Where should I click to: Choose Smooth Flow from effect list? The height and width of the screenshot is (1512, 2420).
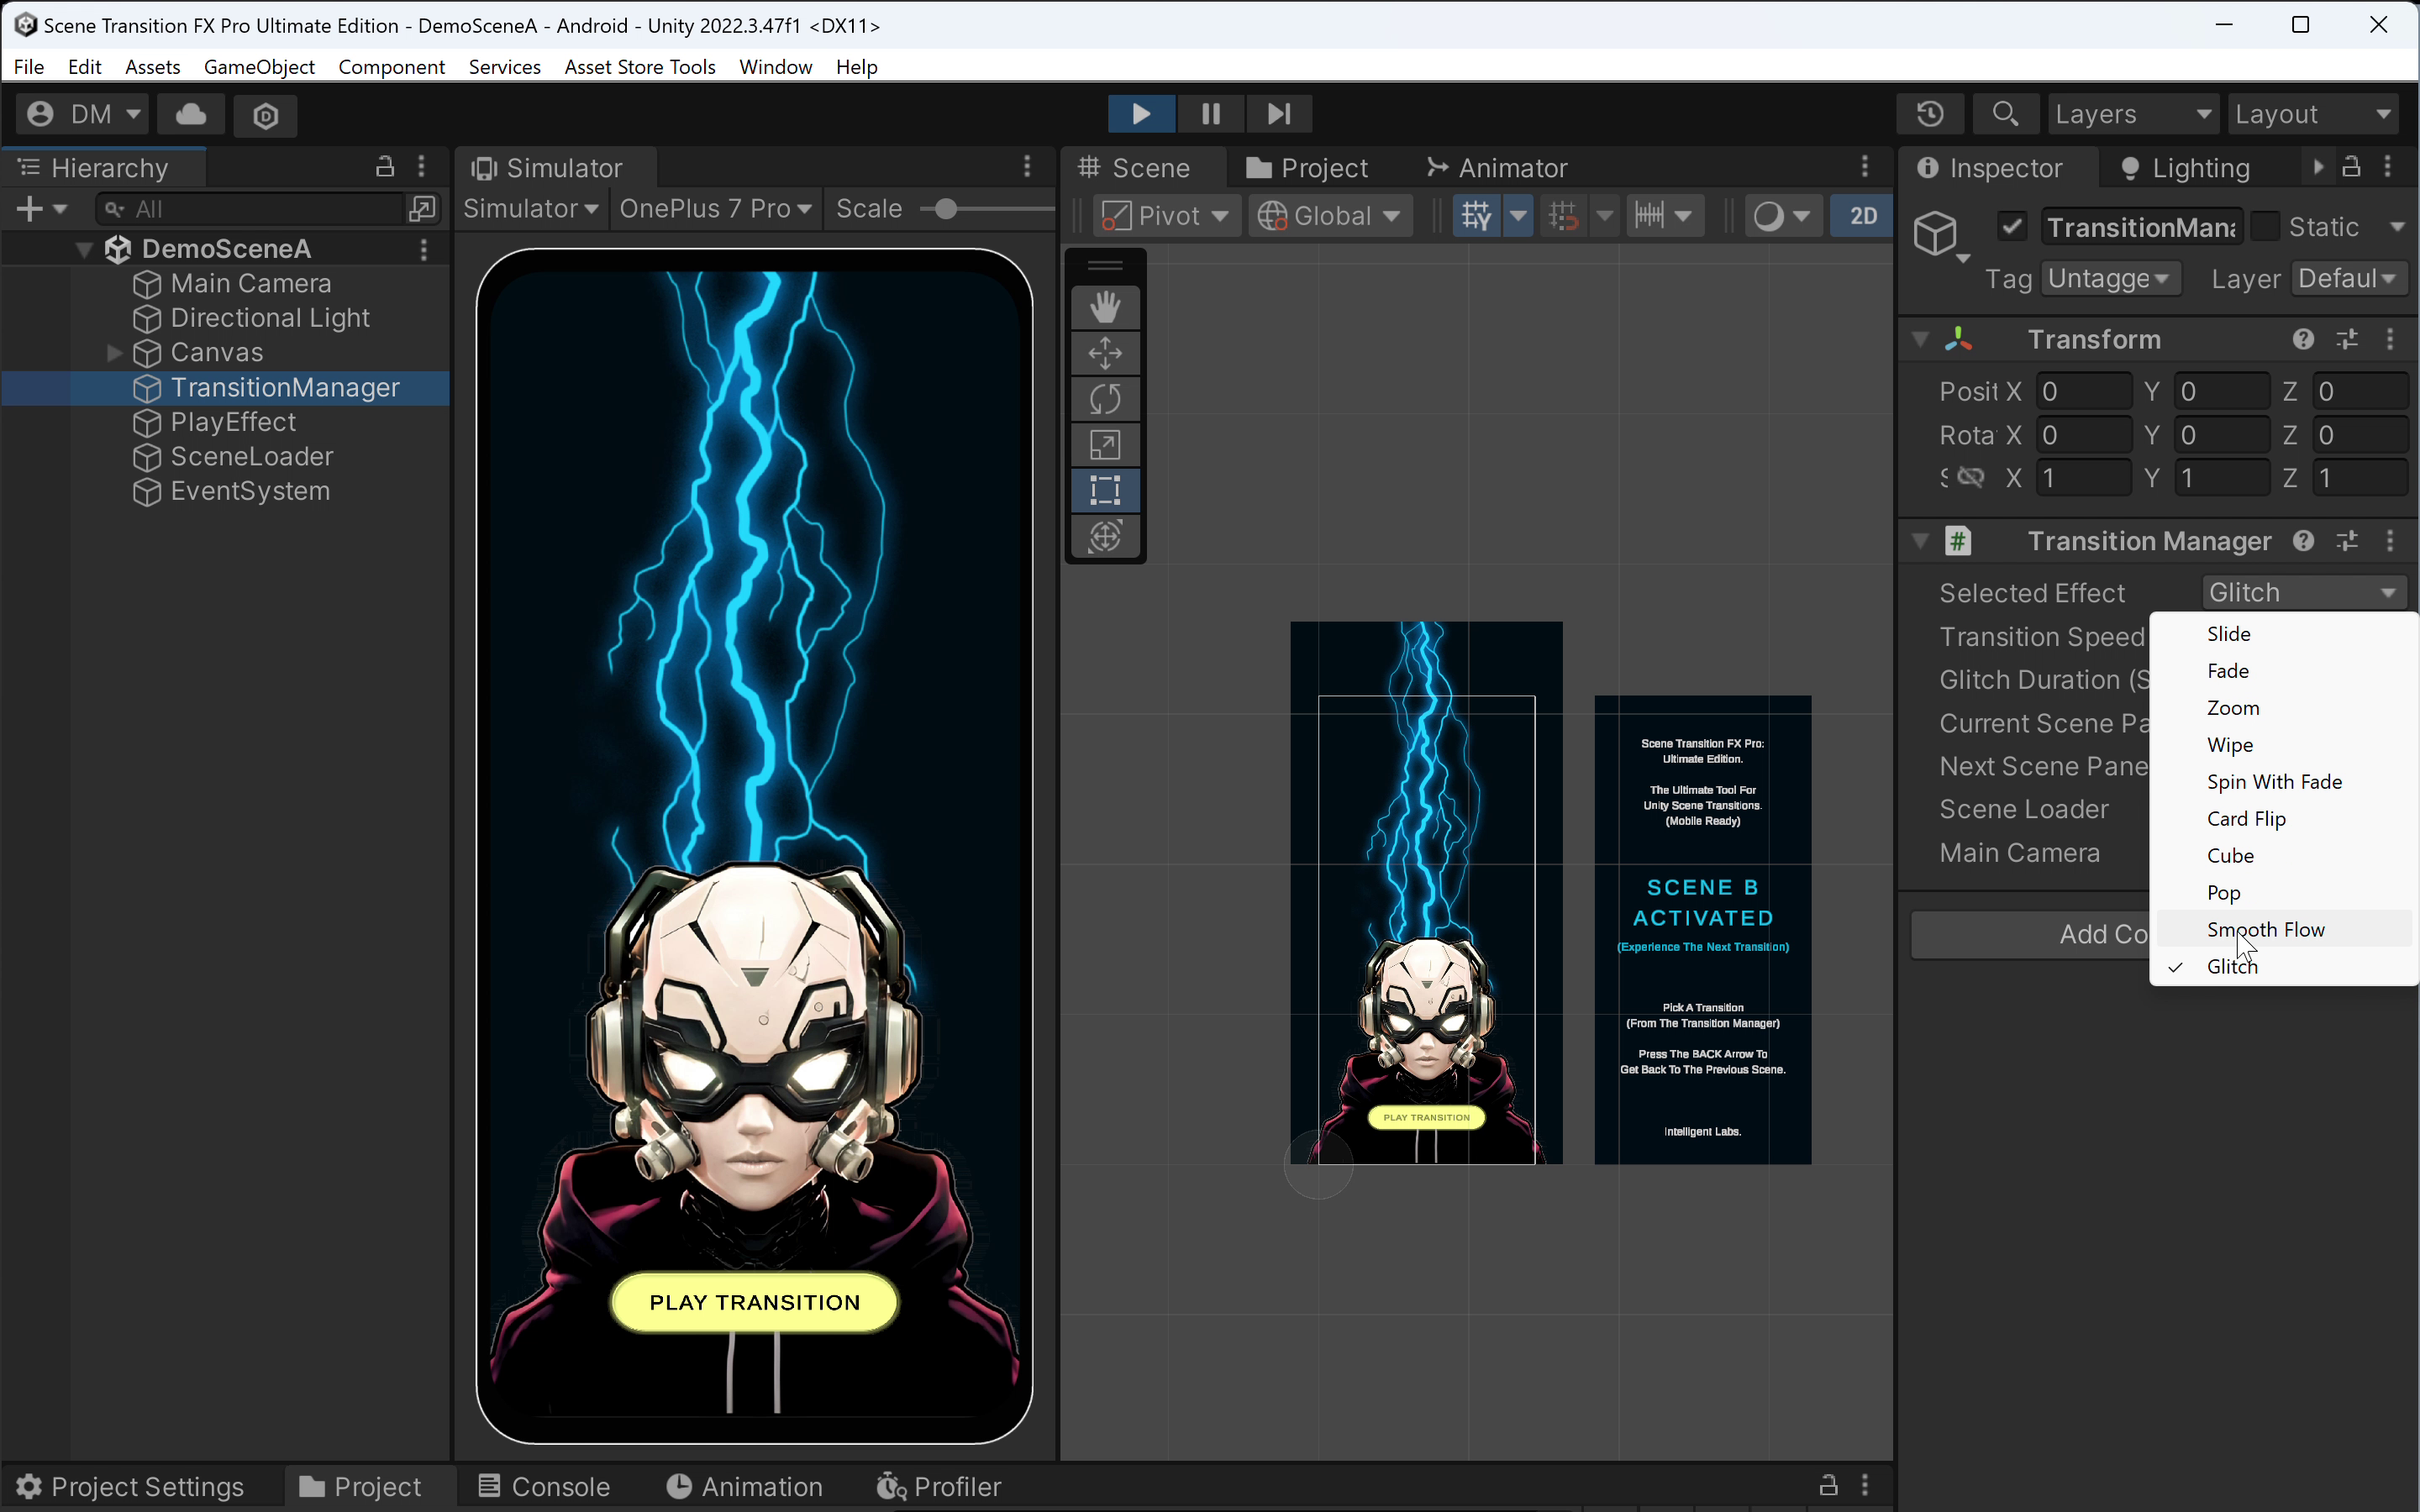coord(2284,929)
